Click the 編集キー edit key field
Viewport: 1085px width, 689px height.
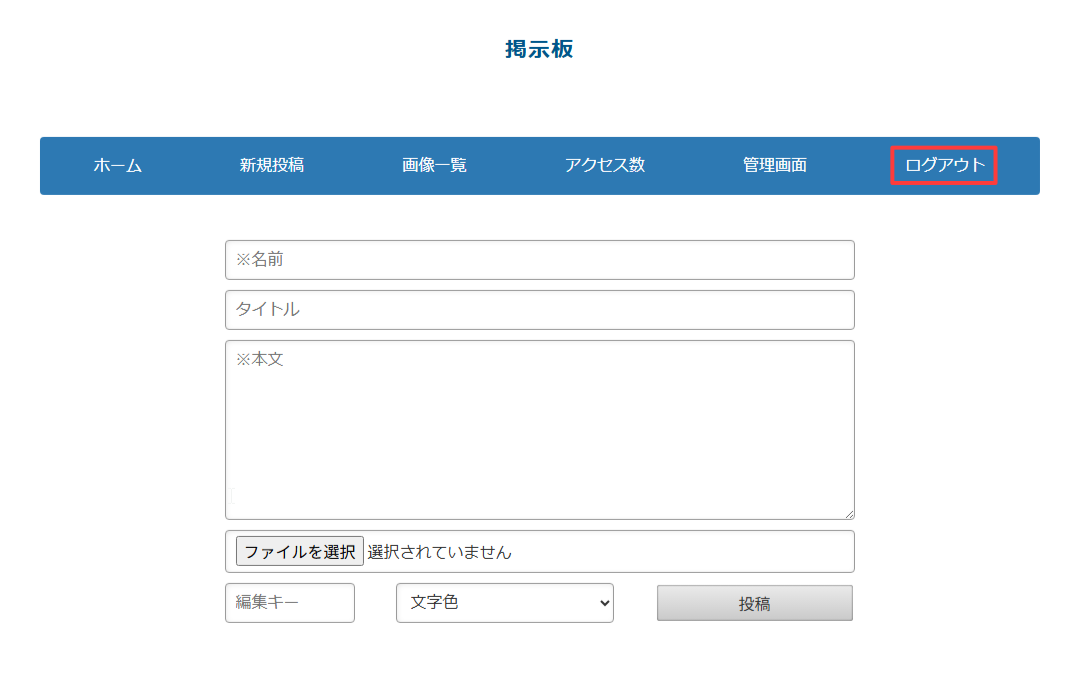(289, 603)
